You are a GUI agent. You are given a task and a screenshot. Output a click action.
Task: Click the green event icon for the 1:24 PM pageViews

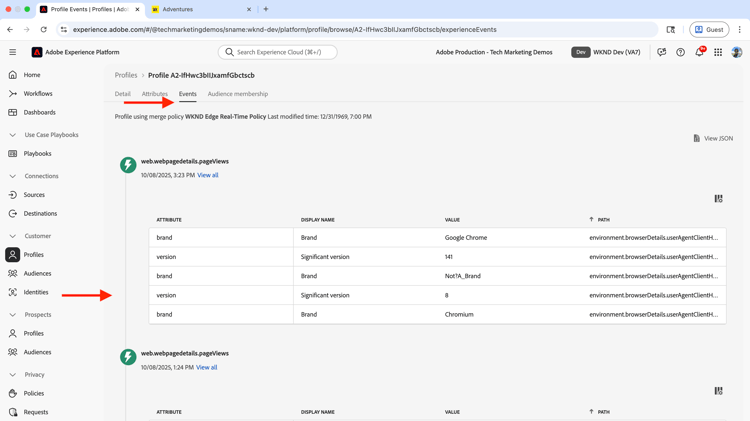(x=128, y=356)
